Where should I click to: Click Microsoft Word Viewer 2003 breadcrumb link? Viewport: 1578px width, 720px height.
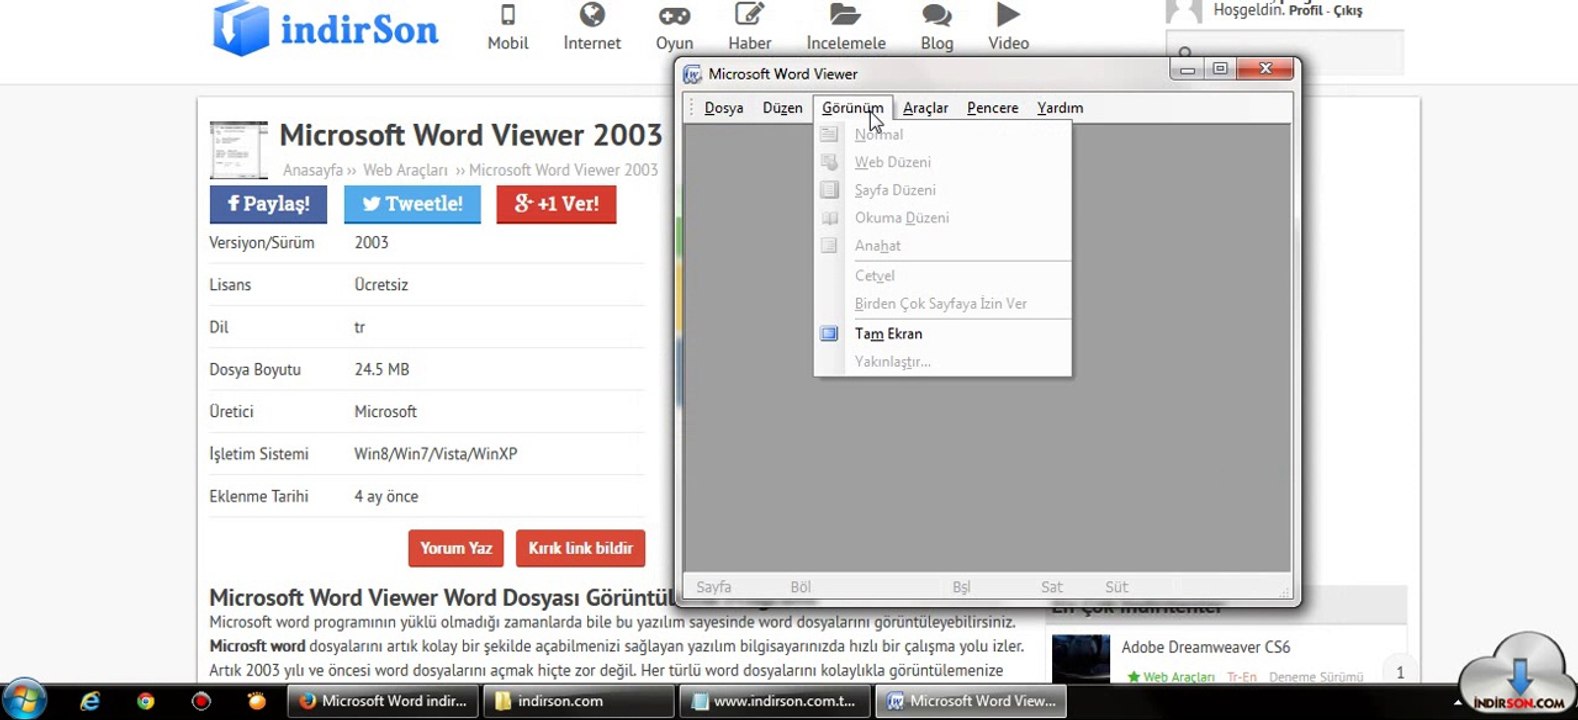pyautogui.click(x=563, y=170)
